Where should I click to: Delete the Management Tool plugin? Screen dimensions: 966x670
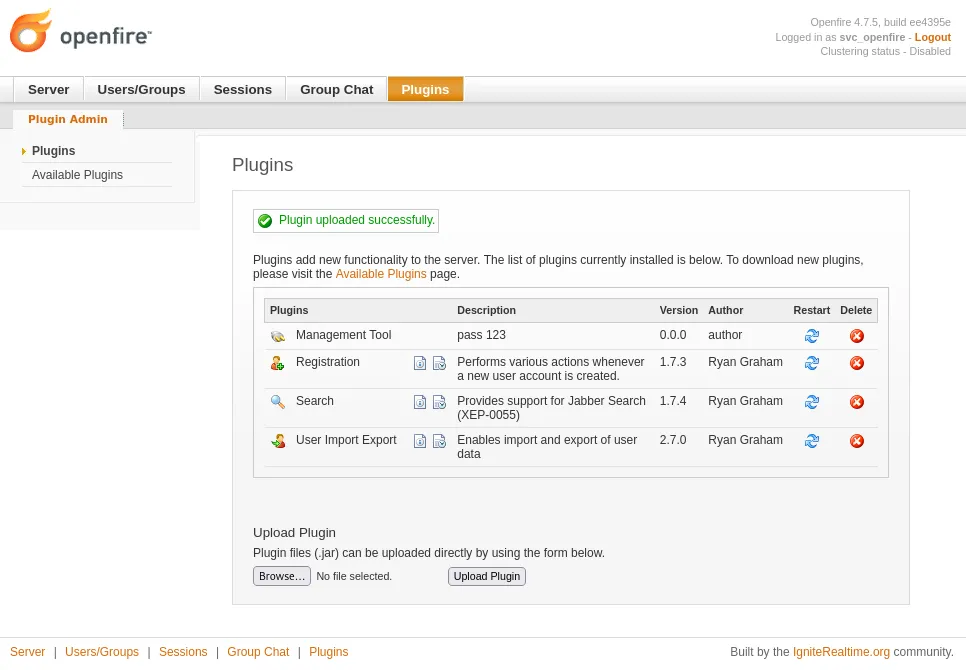(856, 336)
